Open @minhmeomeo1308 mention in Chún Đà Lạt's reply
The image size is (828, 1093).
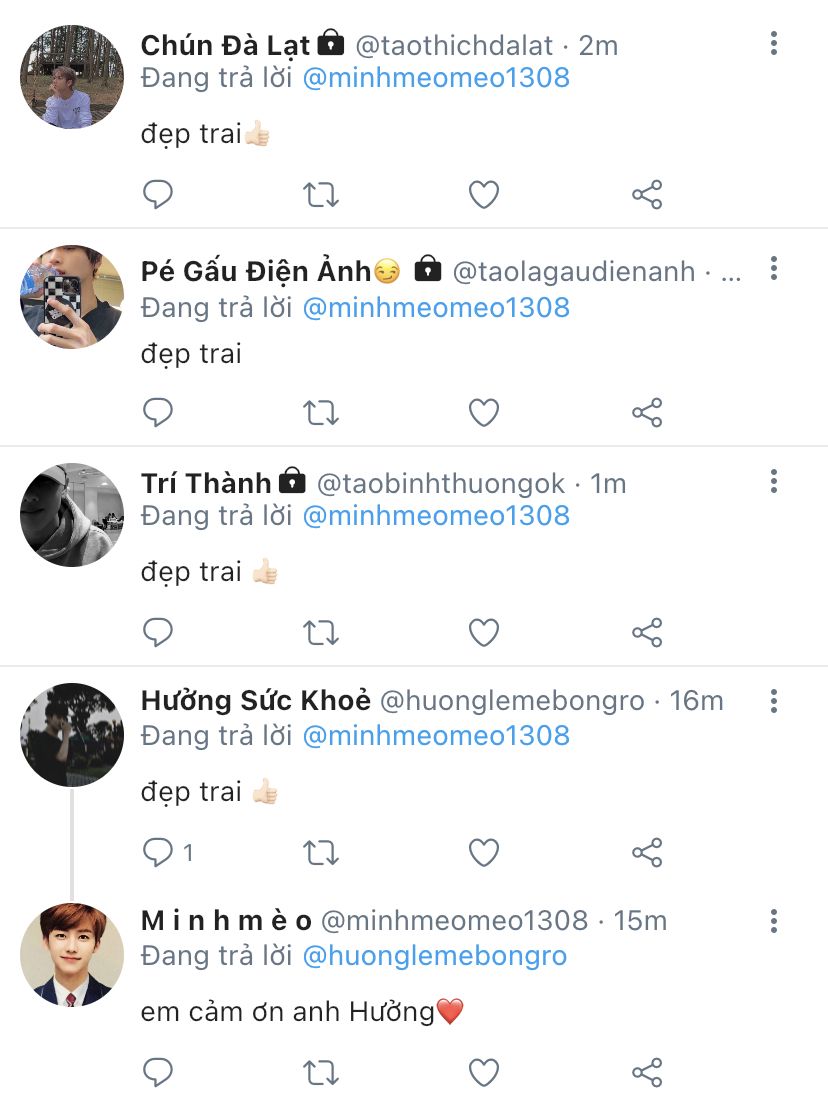436,77
